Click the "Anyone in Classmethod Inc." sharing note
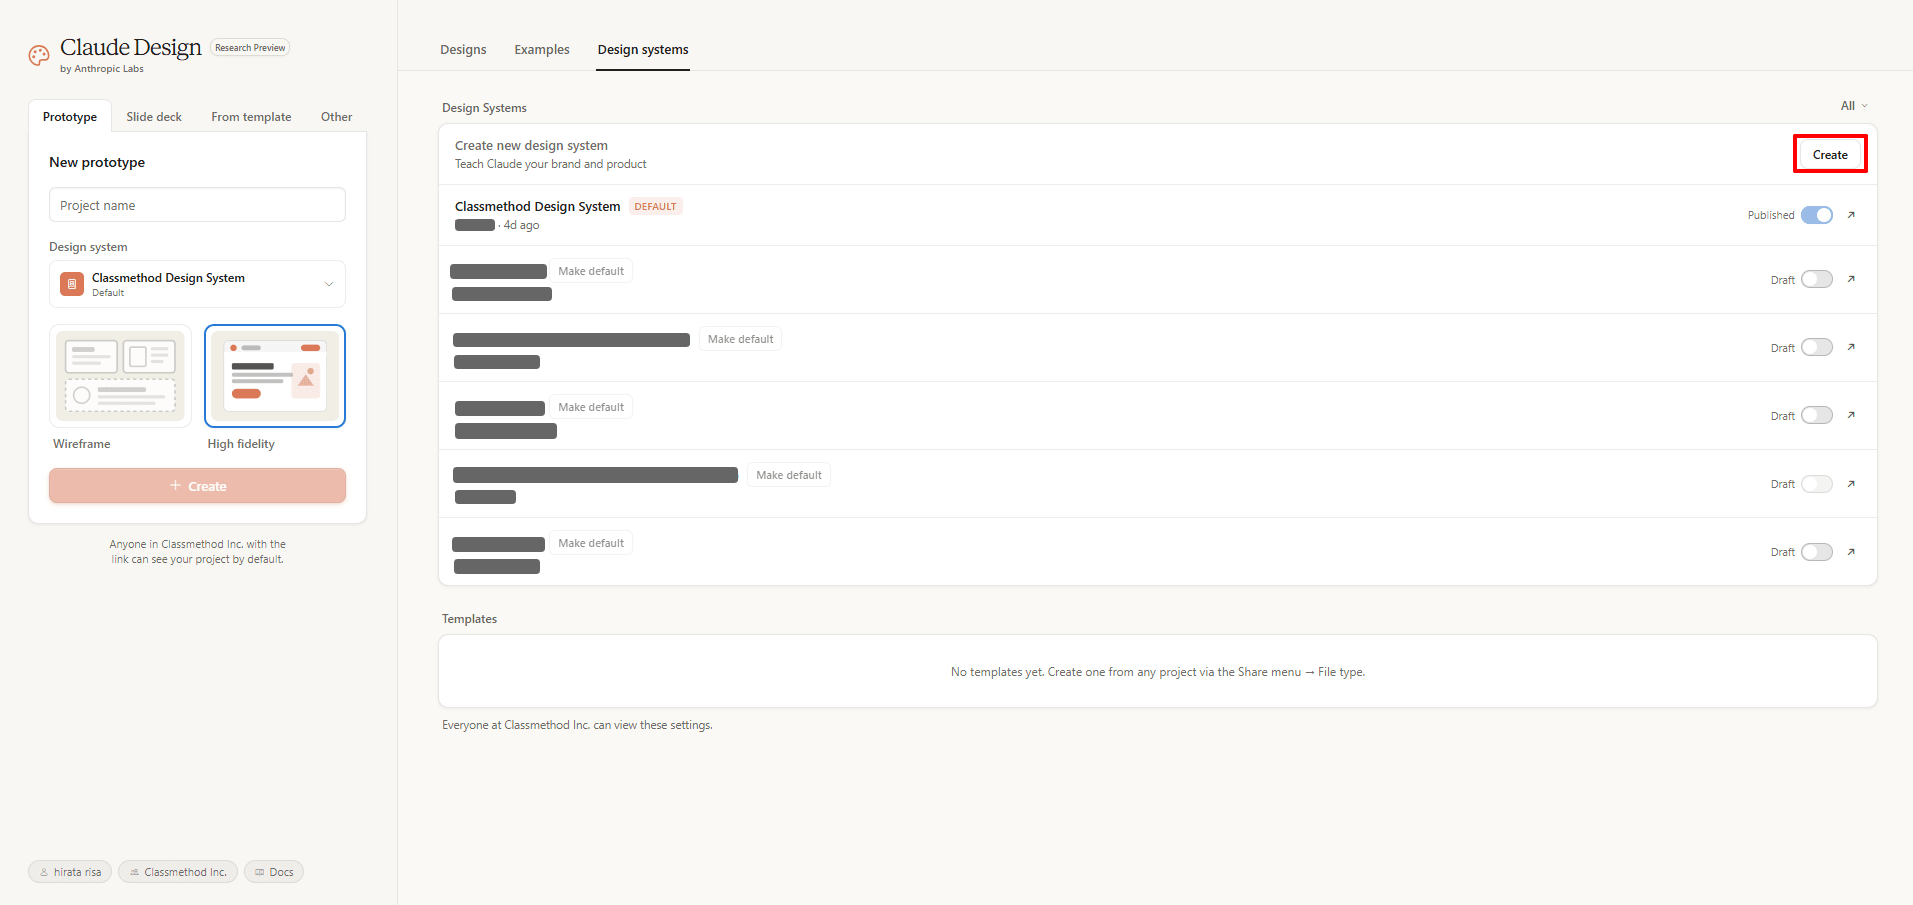This screenshot has width=1913, height=905. [197, 552]
